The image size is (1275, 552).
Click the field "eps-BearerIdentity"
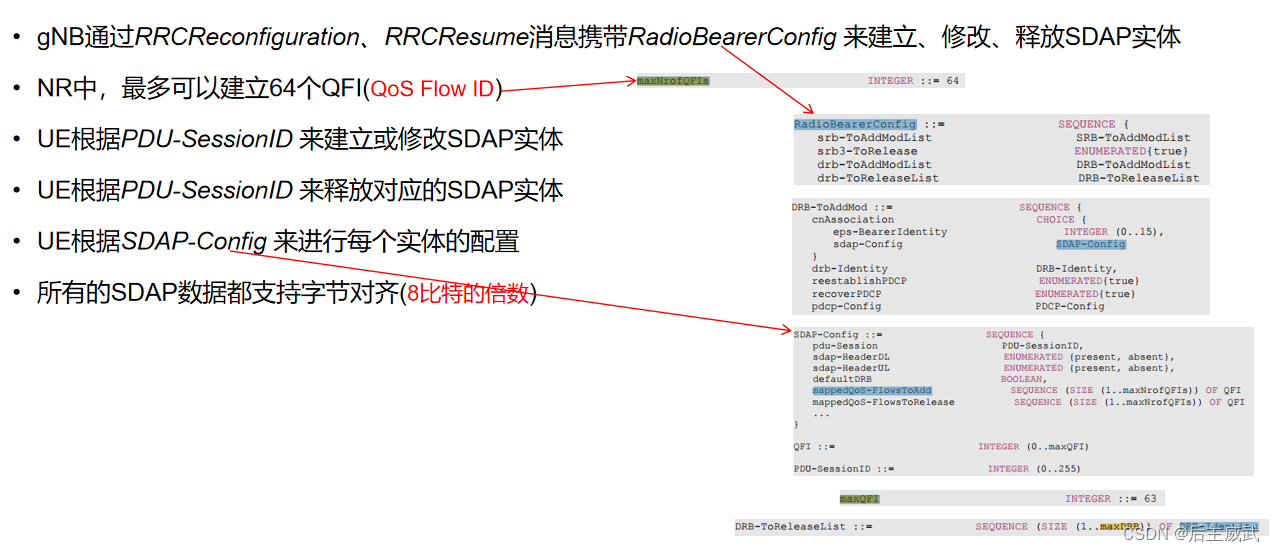pos(889,232)
